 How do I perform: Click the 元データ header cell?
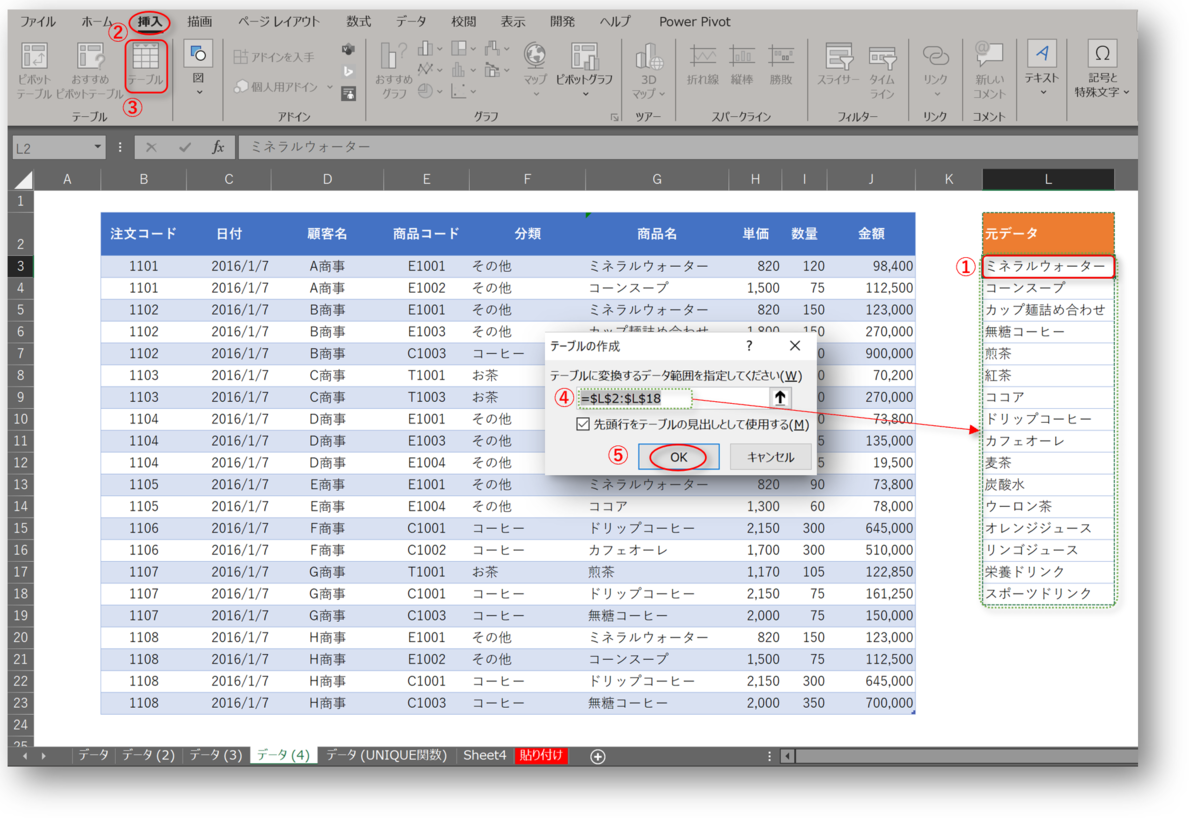click(1048, 234)
